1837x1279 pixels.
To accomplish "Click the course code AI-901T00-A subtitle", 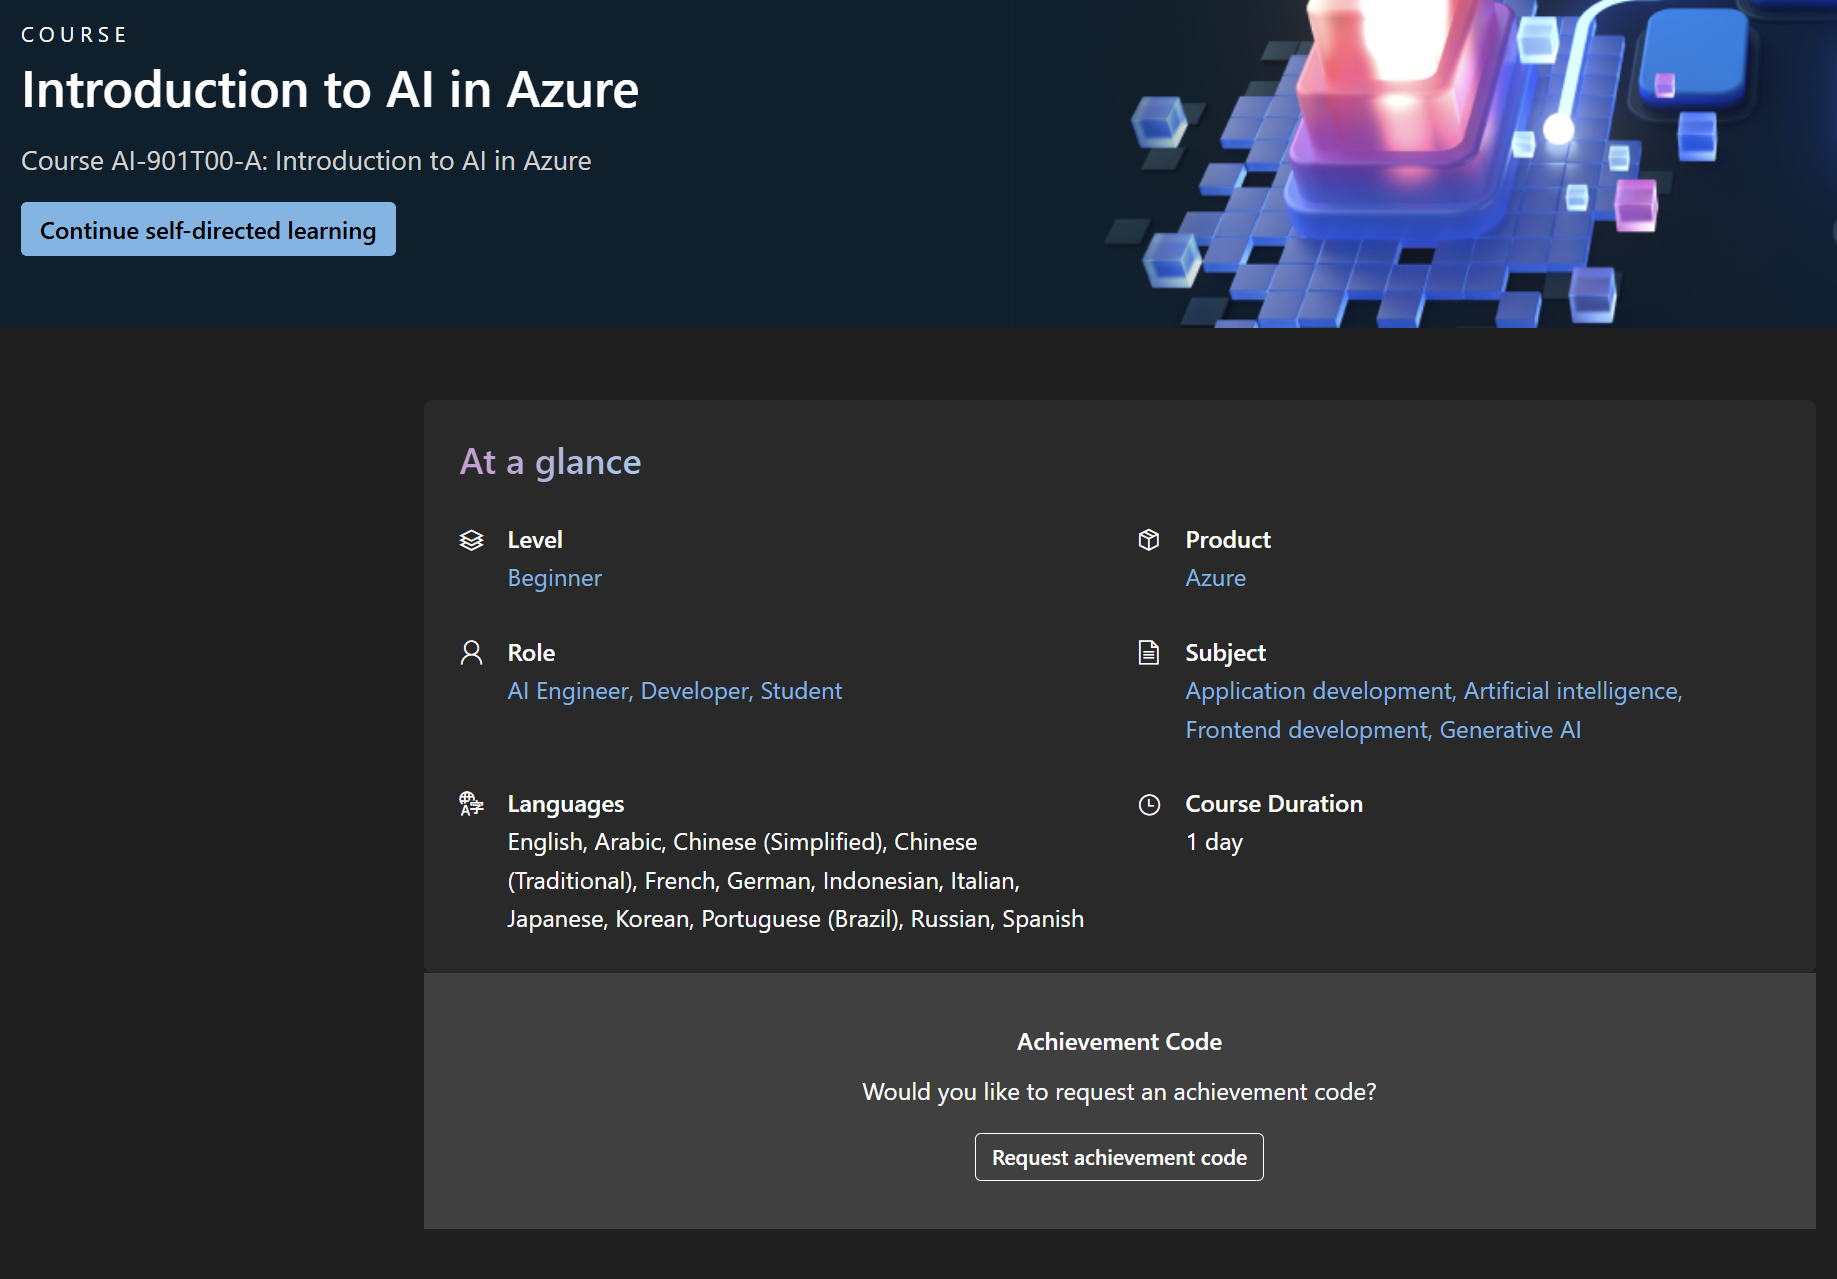I will click(306, 161).
